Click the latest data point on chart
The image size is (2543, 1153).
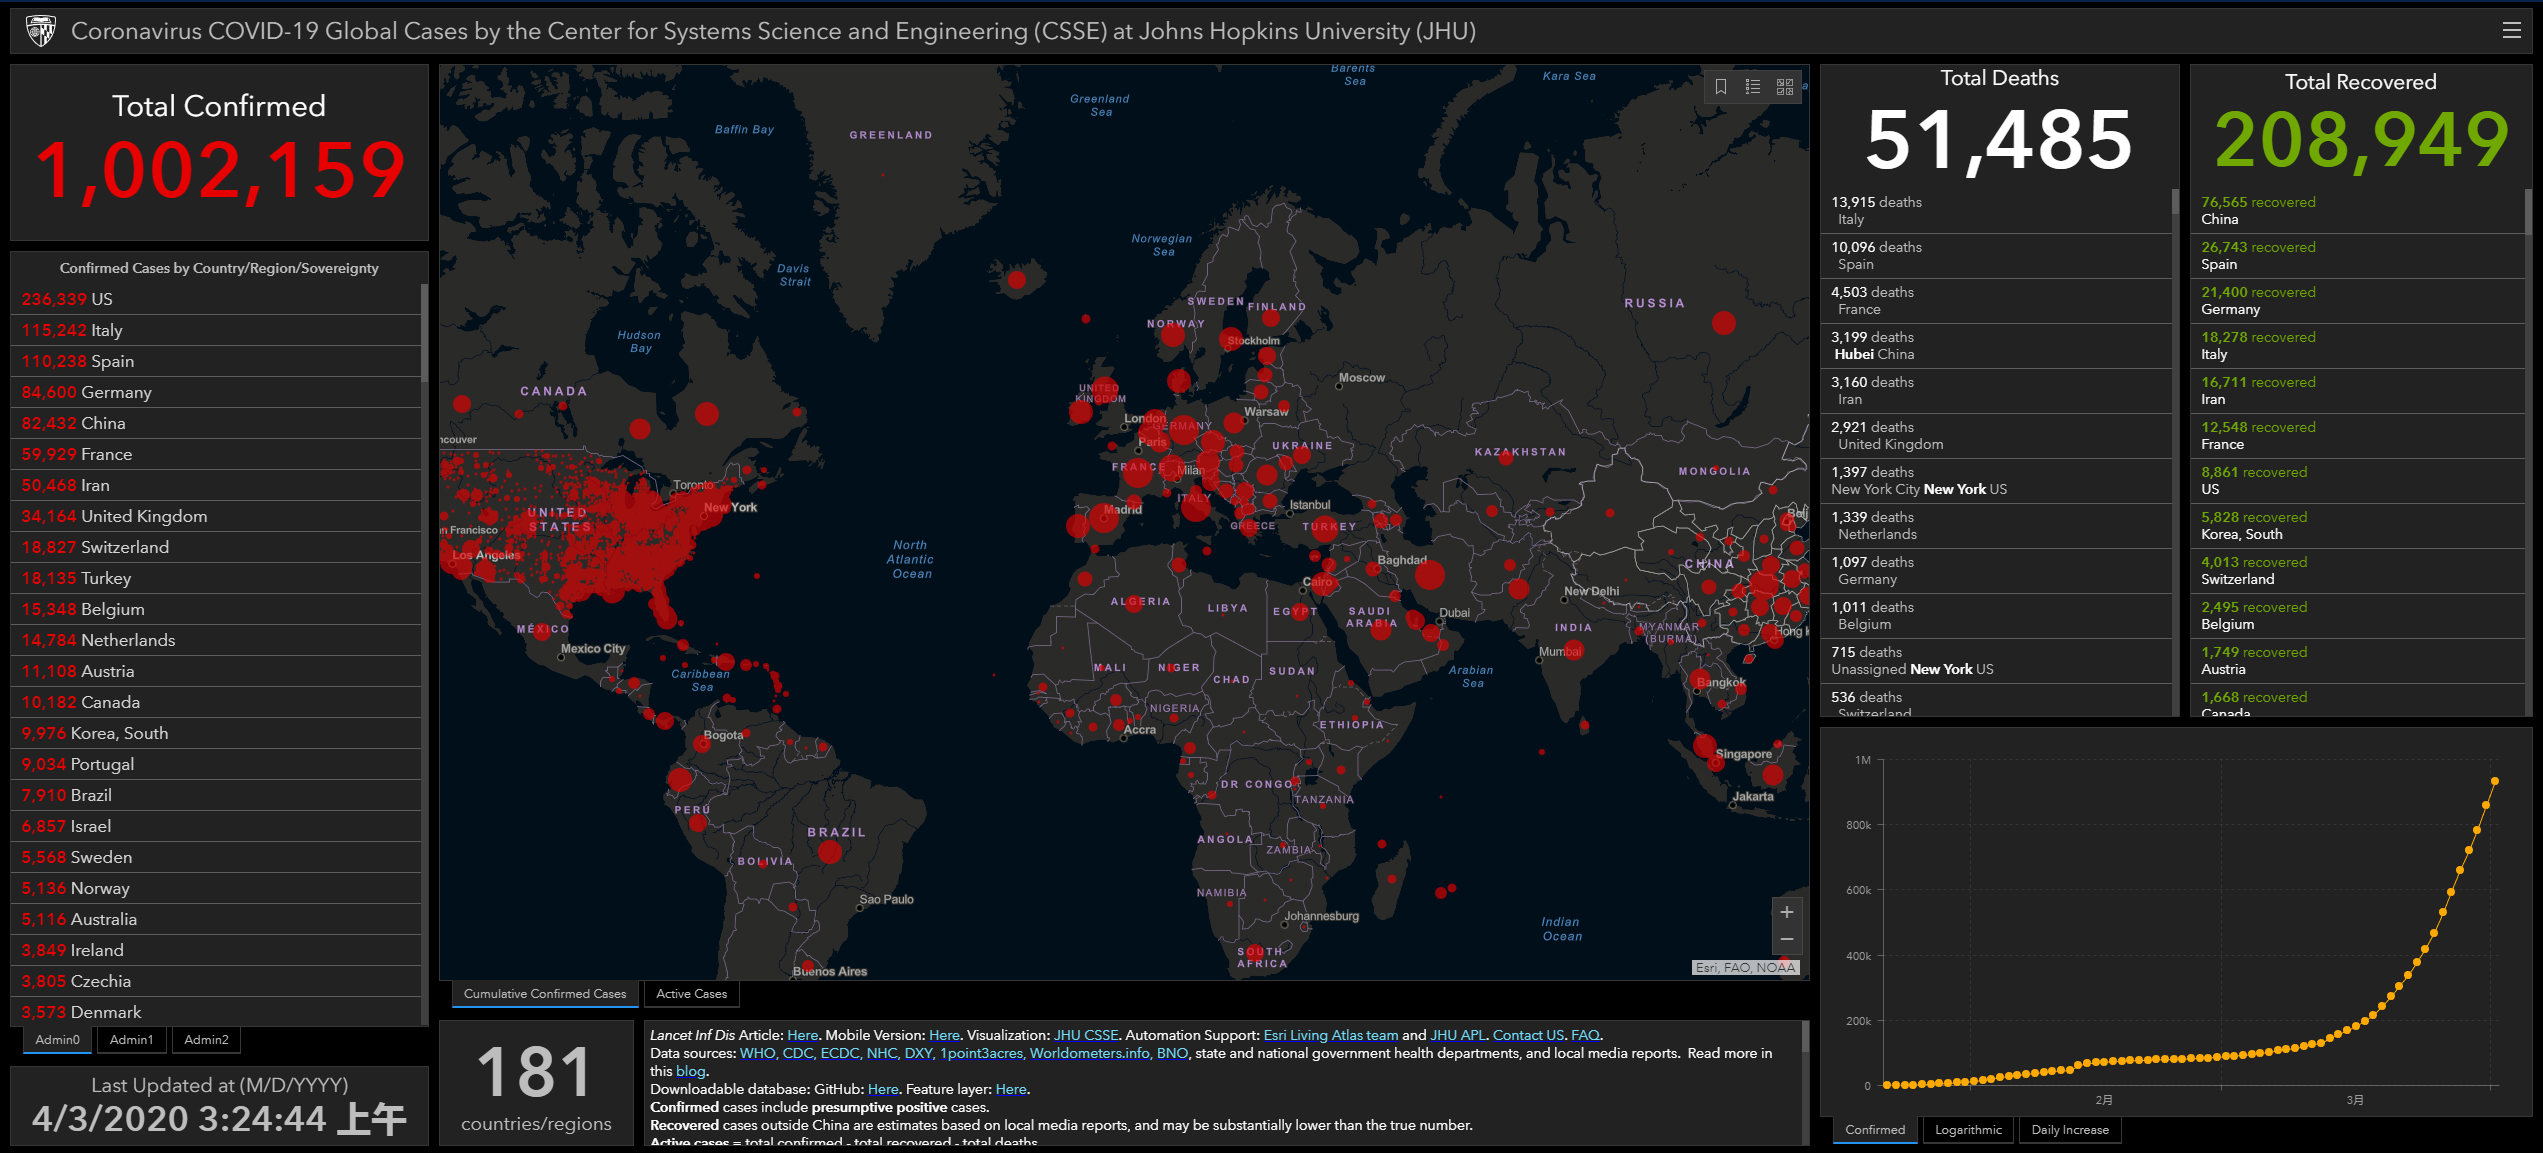[2494, 781]
